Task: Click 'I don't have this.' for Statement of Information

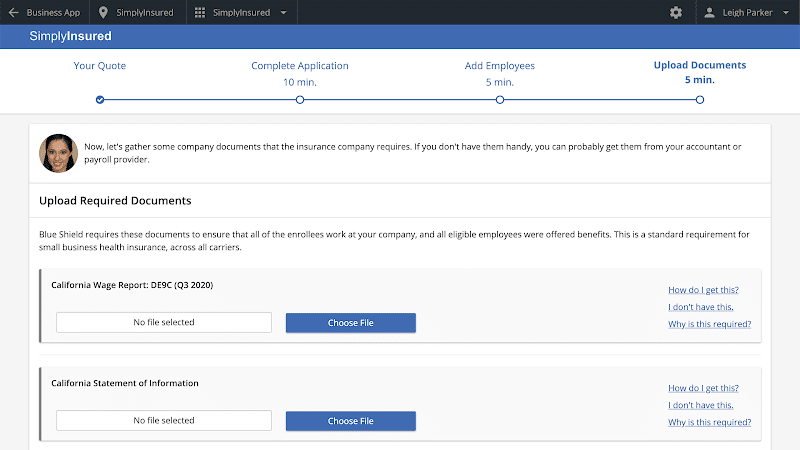Action: point(700,405)
